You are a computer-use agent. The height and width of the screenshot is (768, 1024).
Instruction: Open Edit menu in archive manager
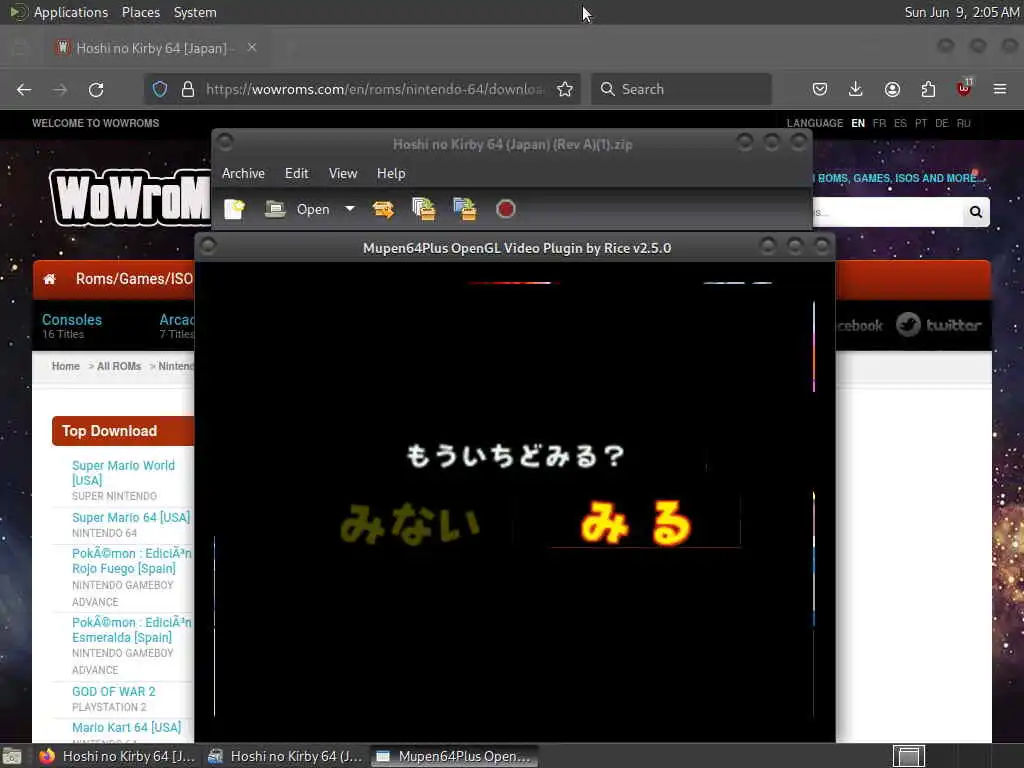[x=296, y=173]
